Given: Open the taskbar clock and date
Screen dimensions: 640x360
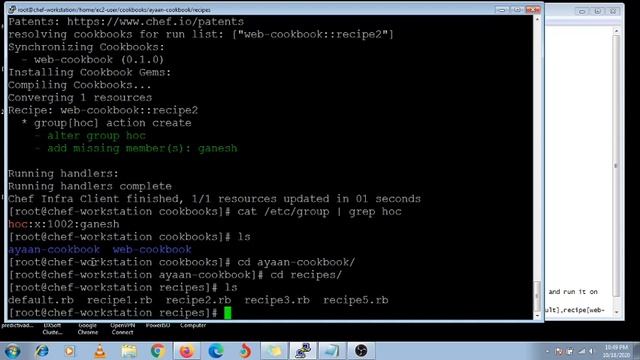Looking at the screenshot, I should (616, 351).
